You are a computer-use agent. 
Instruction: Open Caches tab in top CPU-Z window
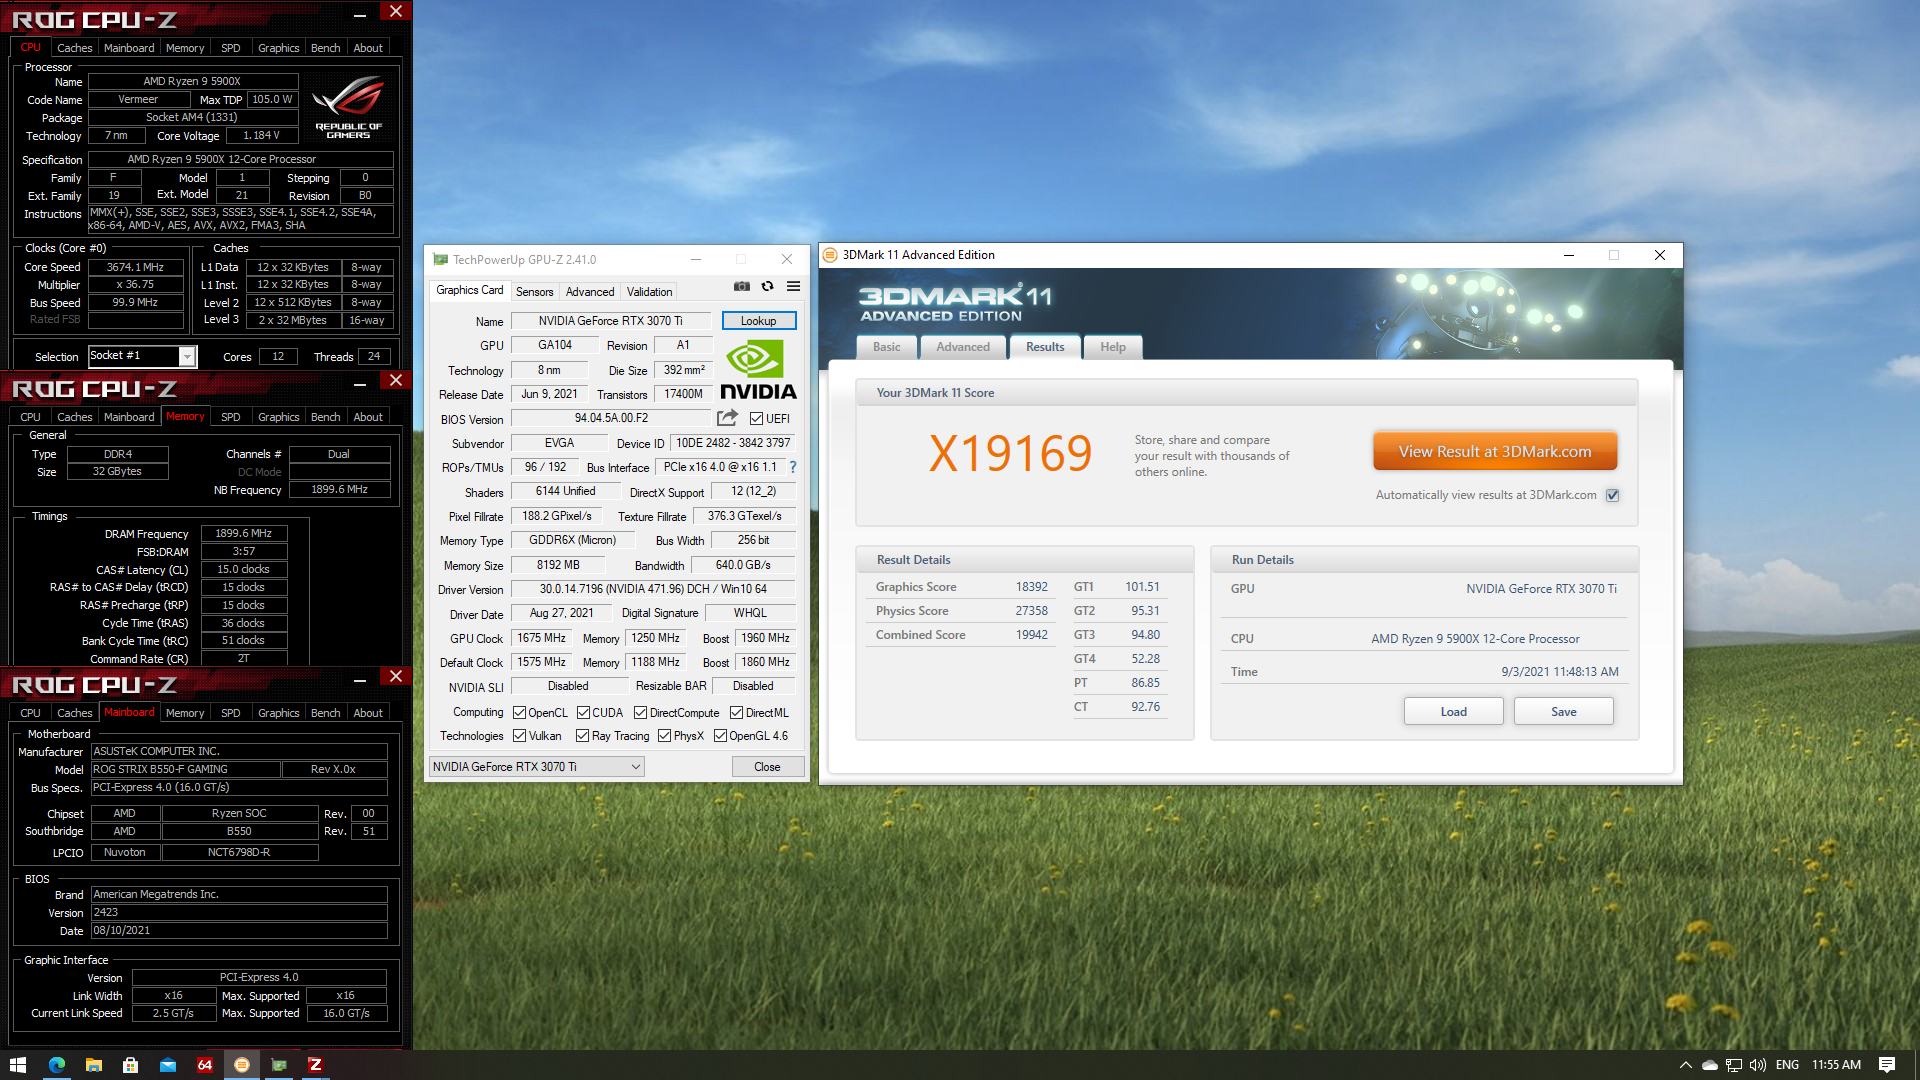tap(74, 48)
